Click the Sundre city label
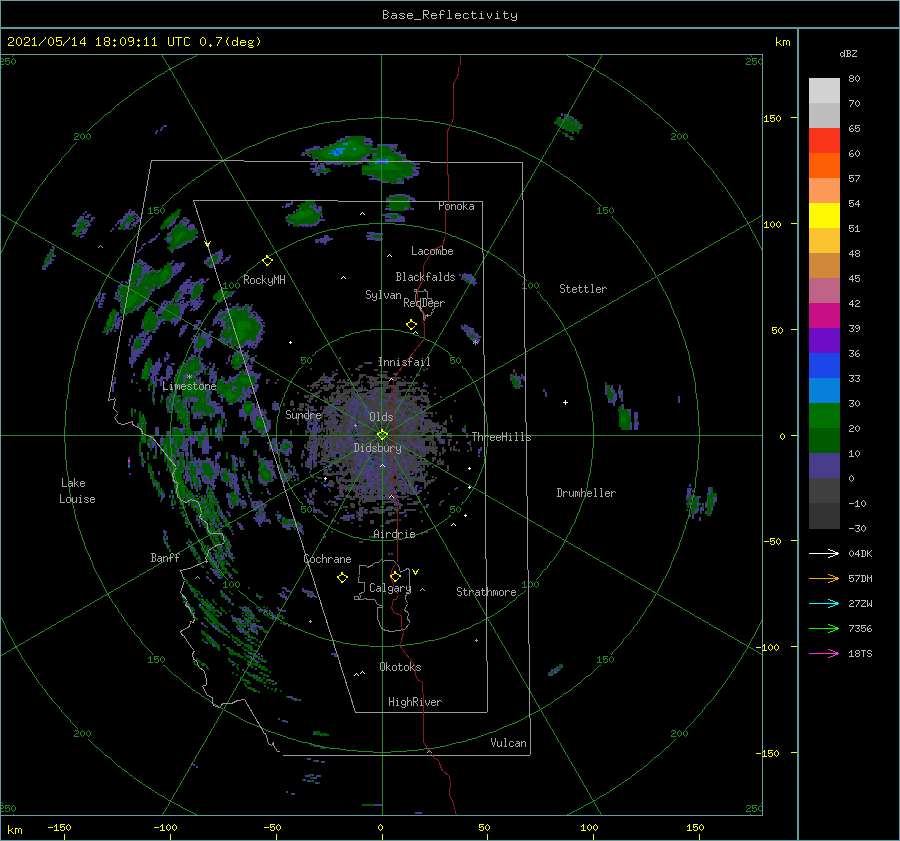Image resolution: width=900 pixels, height=841 pixels. [304, 414]
